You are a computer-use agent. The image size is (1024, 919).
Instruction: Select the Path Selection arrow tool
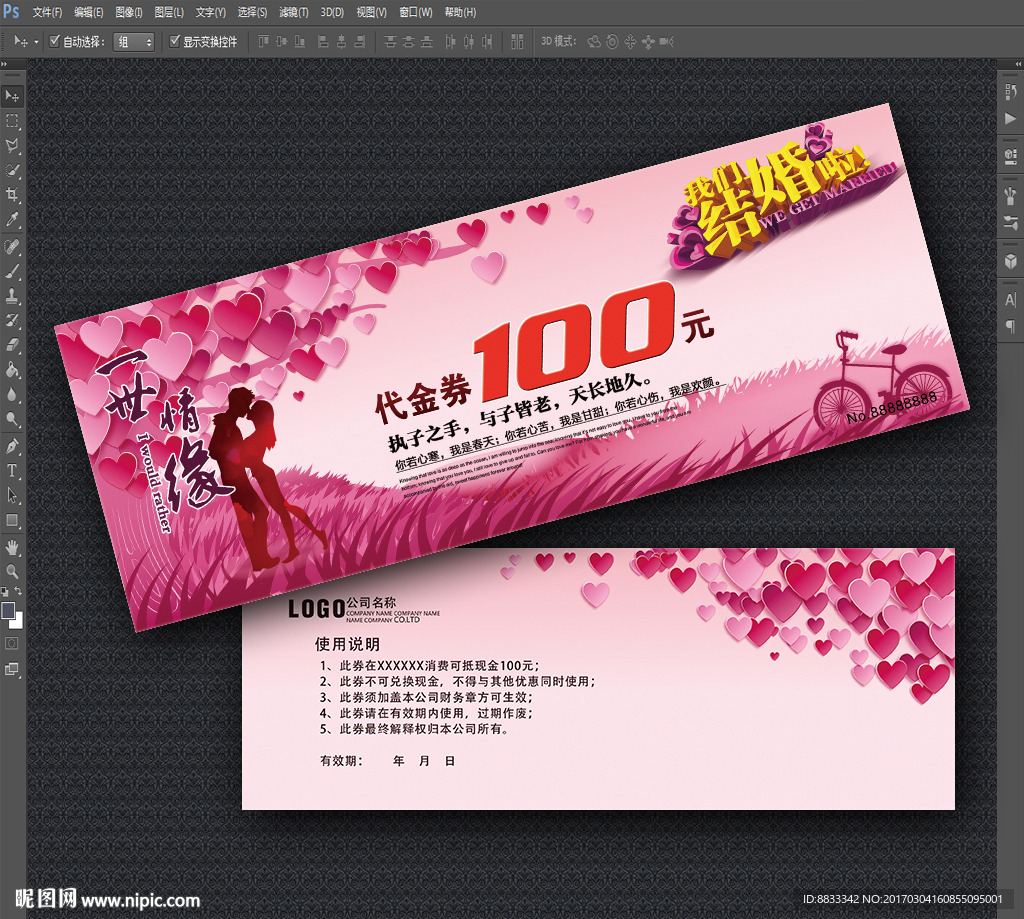12,495
